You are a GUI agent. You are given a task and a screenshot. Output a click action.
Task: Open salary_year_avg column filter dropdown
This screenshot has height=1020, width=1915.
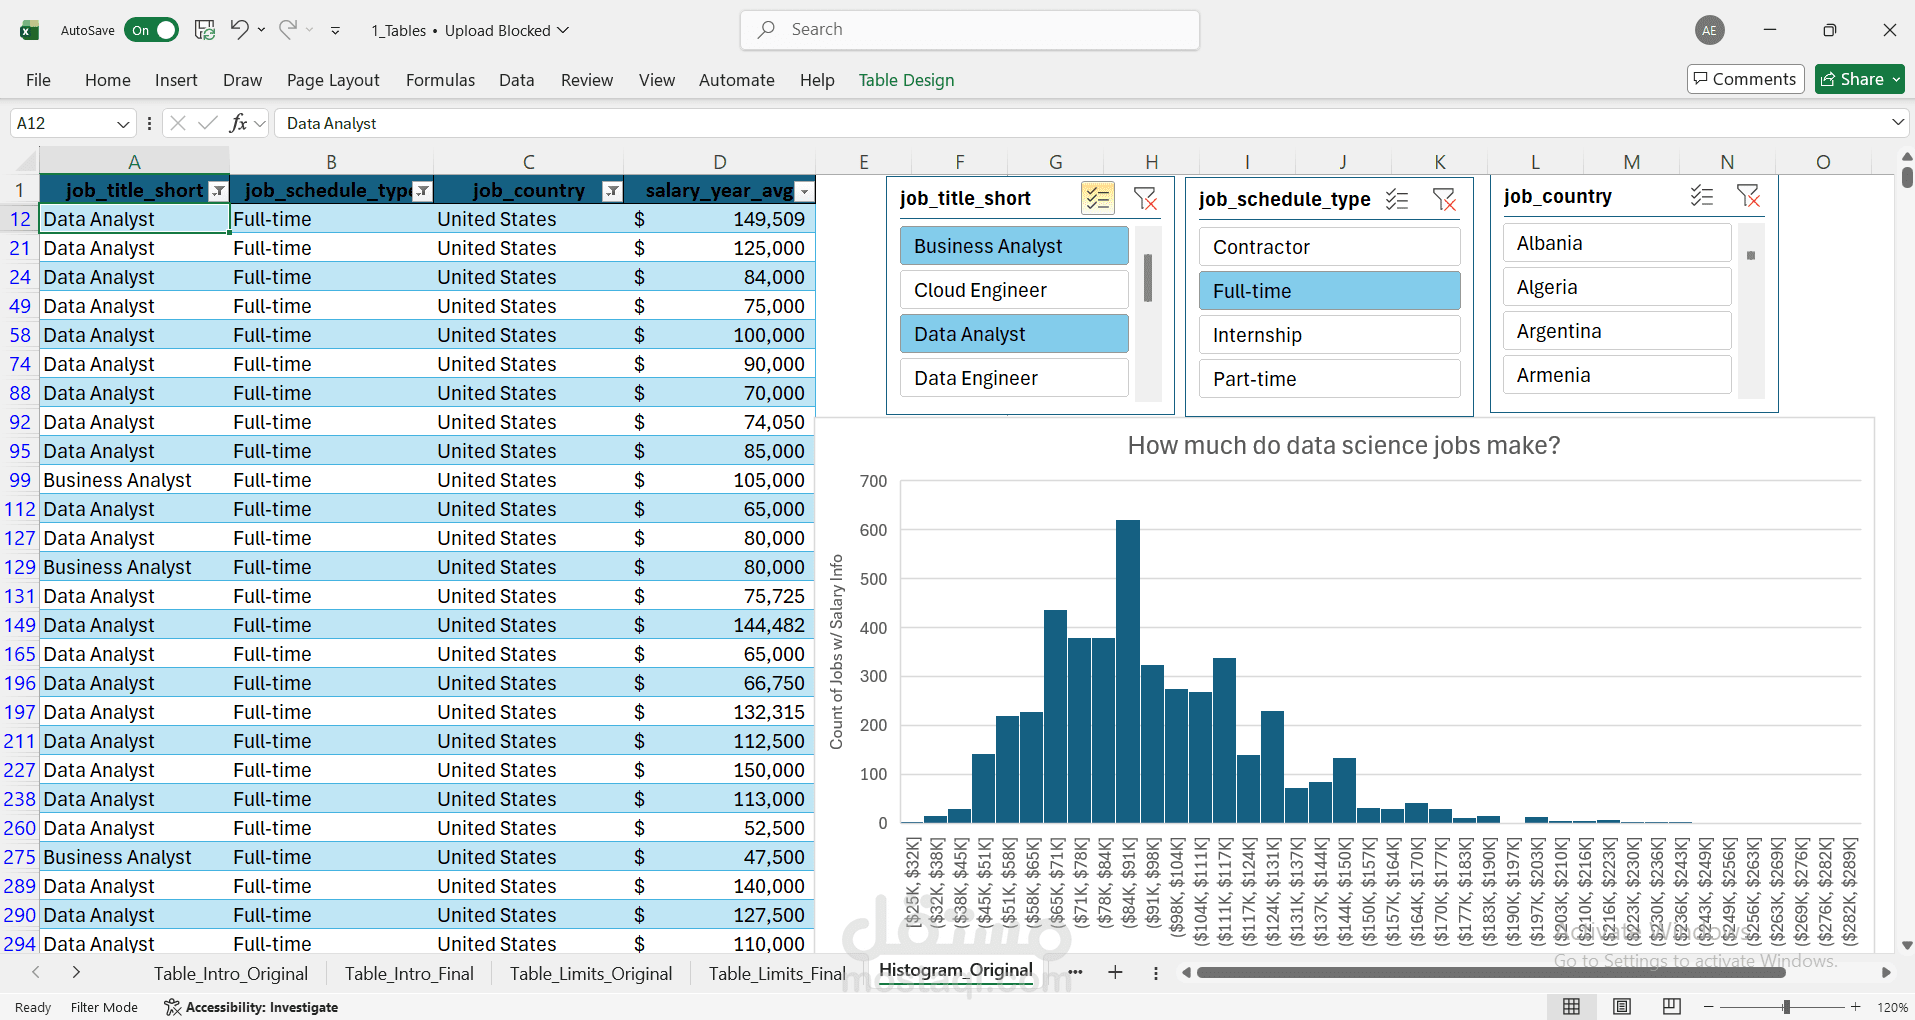[805, 191]
